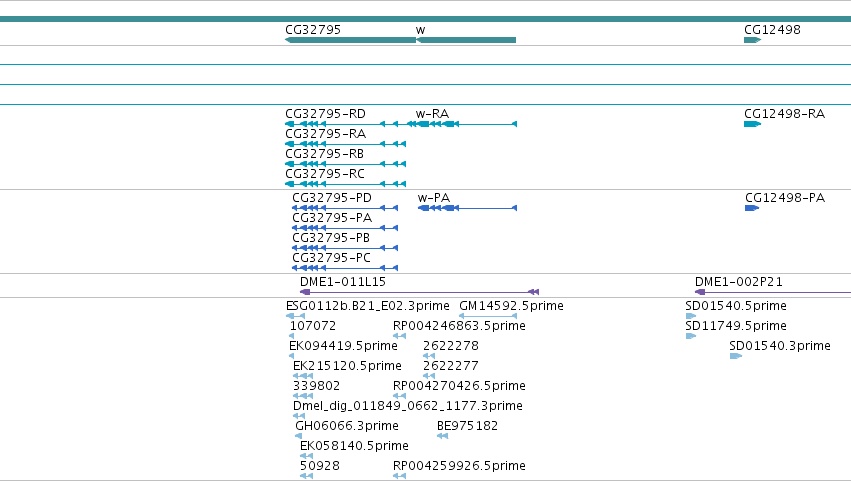The image size is (851, 481).
Task: Click the 107072 feature arrow
Action: click(x=292, y=336)
